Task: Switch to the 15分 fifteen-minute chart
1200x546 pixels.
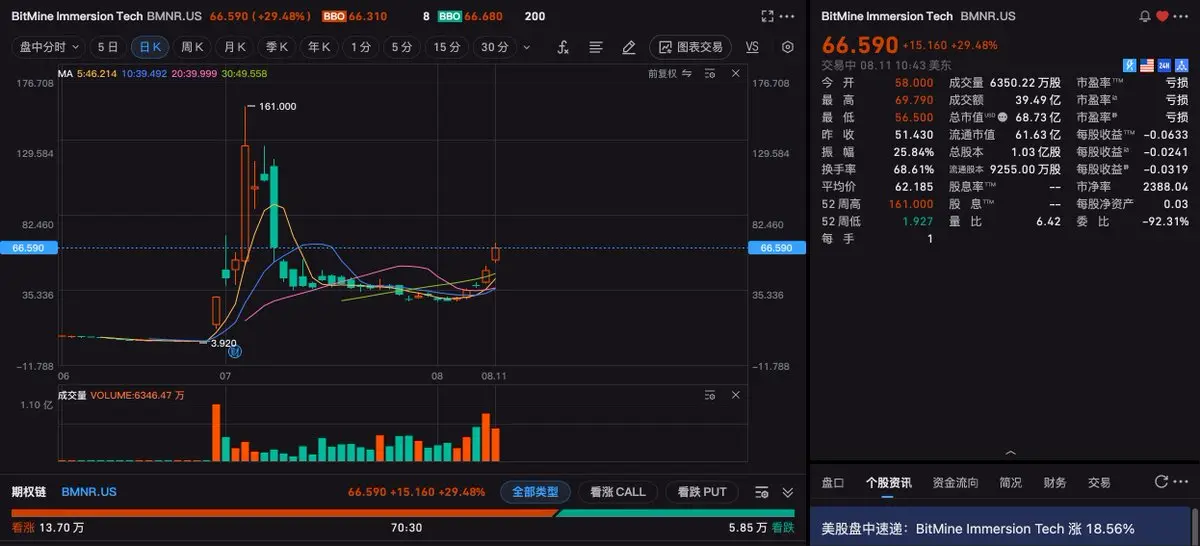Action: (447, 47)
